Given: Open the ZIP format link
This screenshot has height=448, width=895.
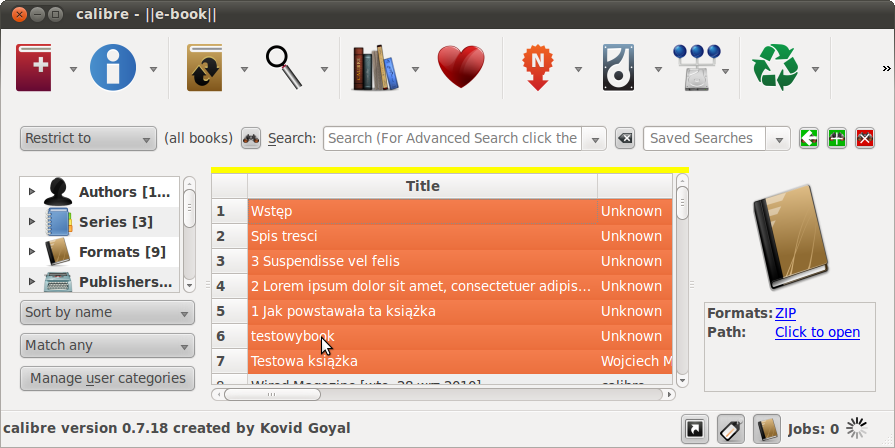Looking at the screenshot, I should 785,313.
